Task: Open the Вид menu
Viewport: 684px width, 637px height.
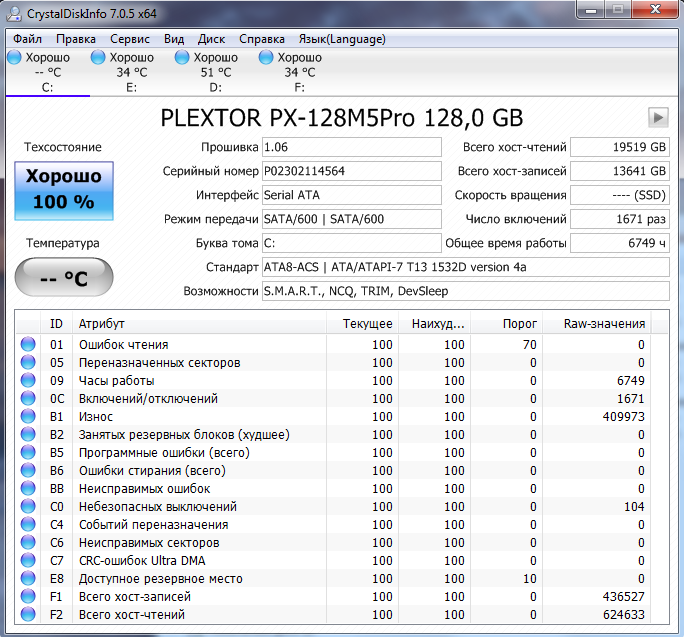Action: click(x=174, y=39)
